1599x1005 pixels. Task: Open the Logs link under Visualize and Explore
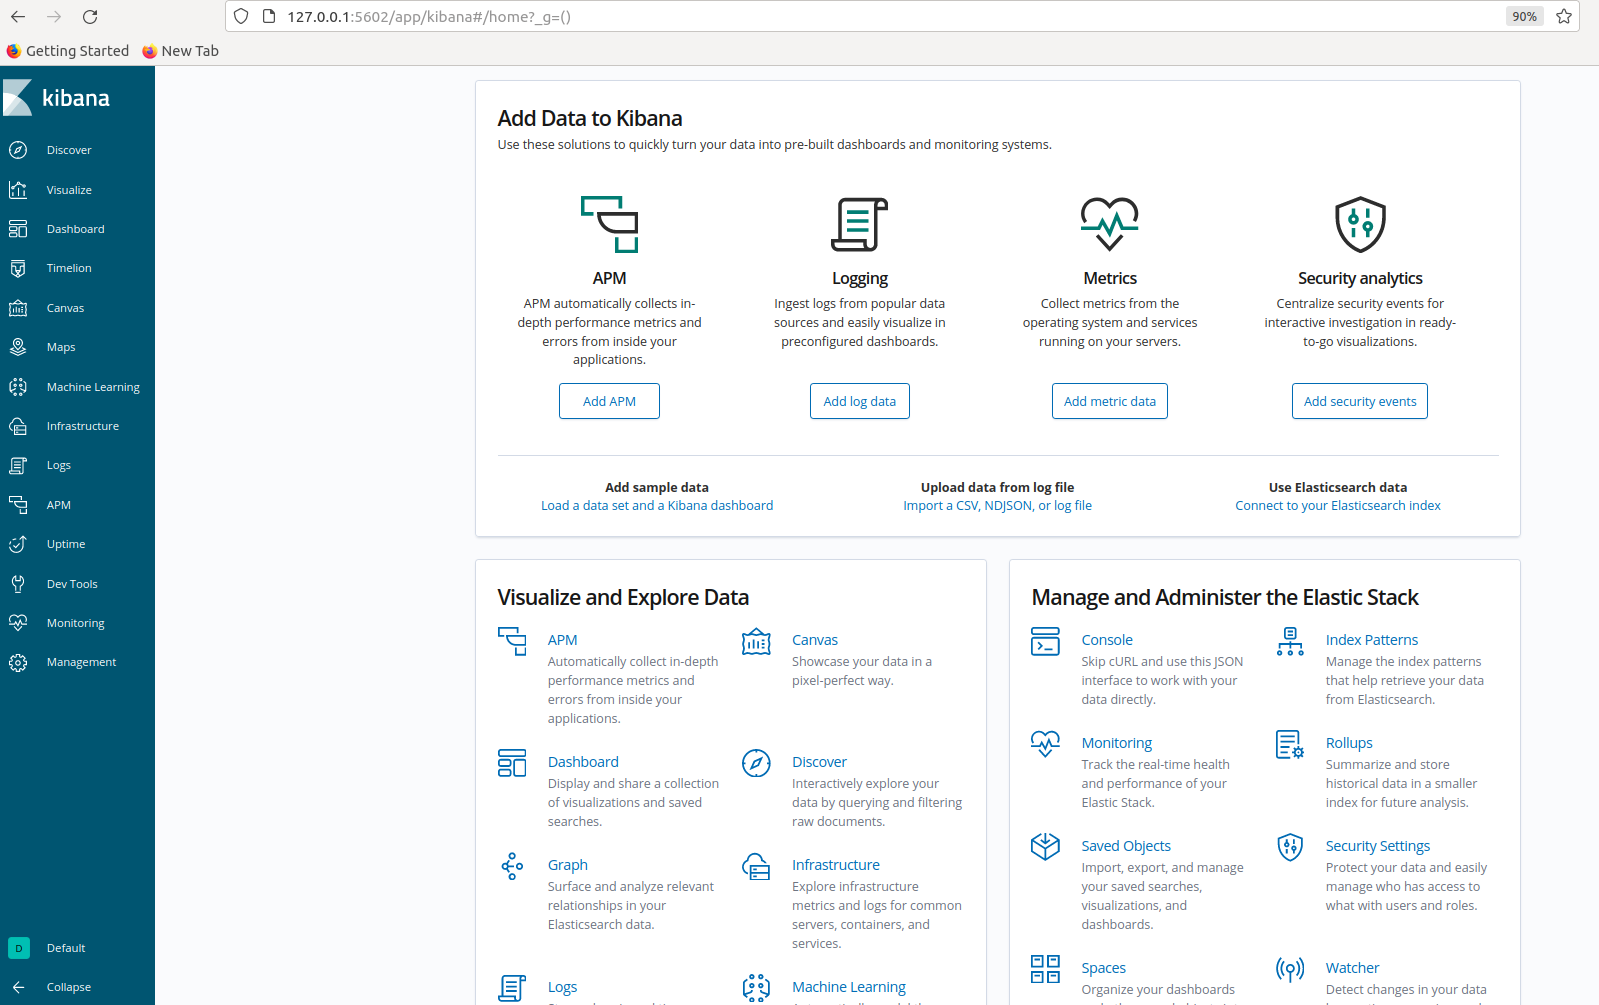click(562, 987)
